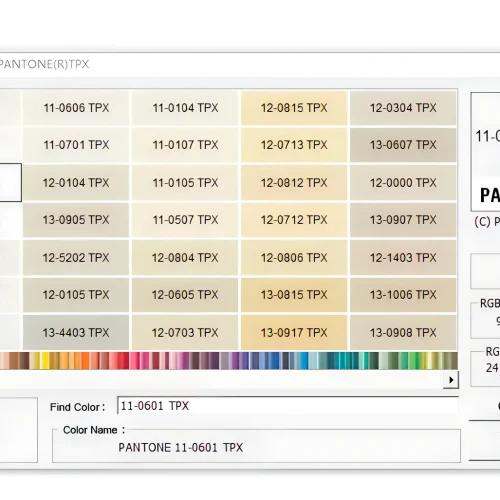Click the 11-0105 TPX swatch

(x=185, y=183)
